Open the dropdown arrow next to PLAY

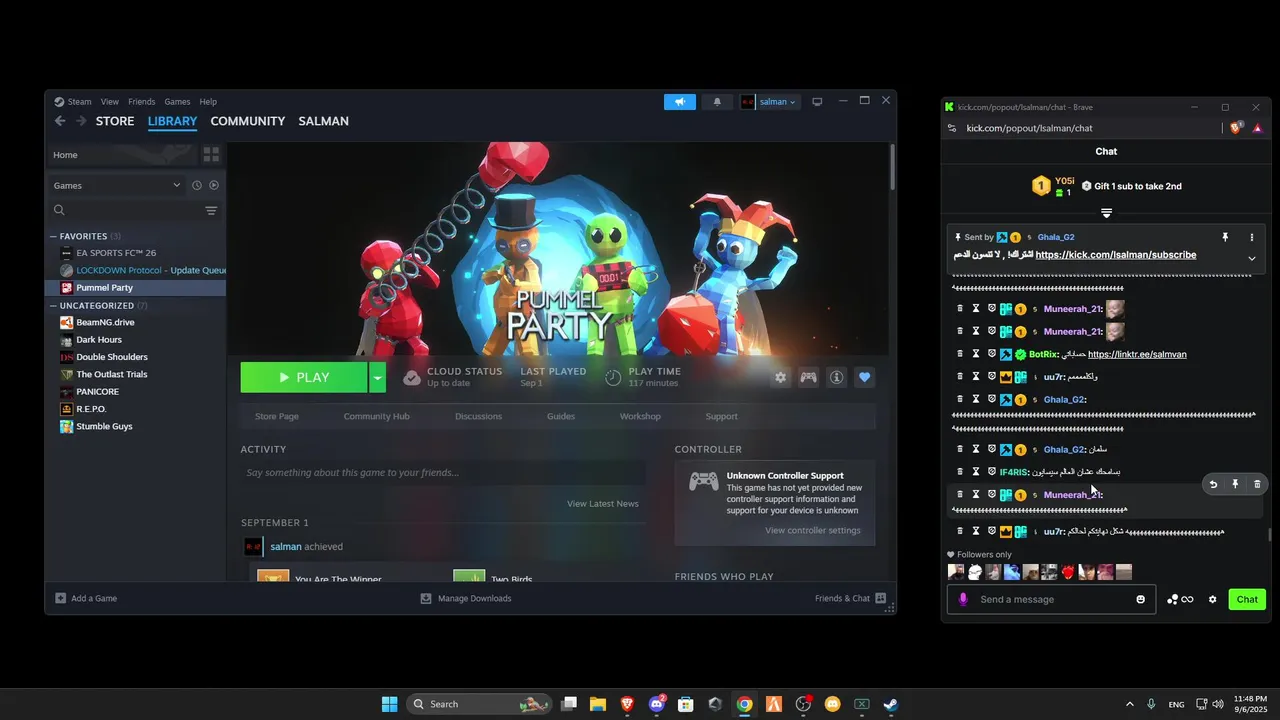tap(377, 377)
